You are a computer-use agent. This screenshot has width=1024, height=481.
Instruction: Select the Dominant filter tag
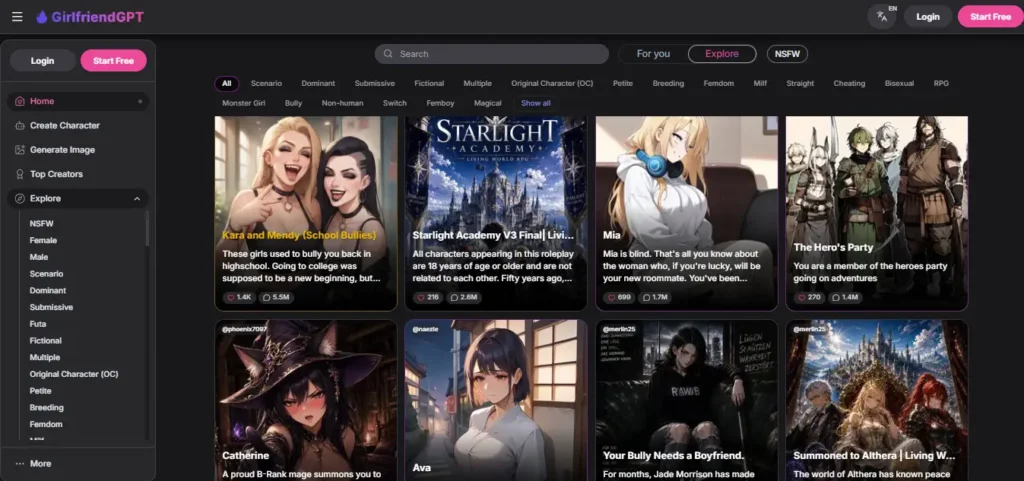click(x=318, y=84)
